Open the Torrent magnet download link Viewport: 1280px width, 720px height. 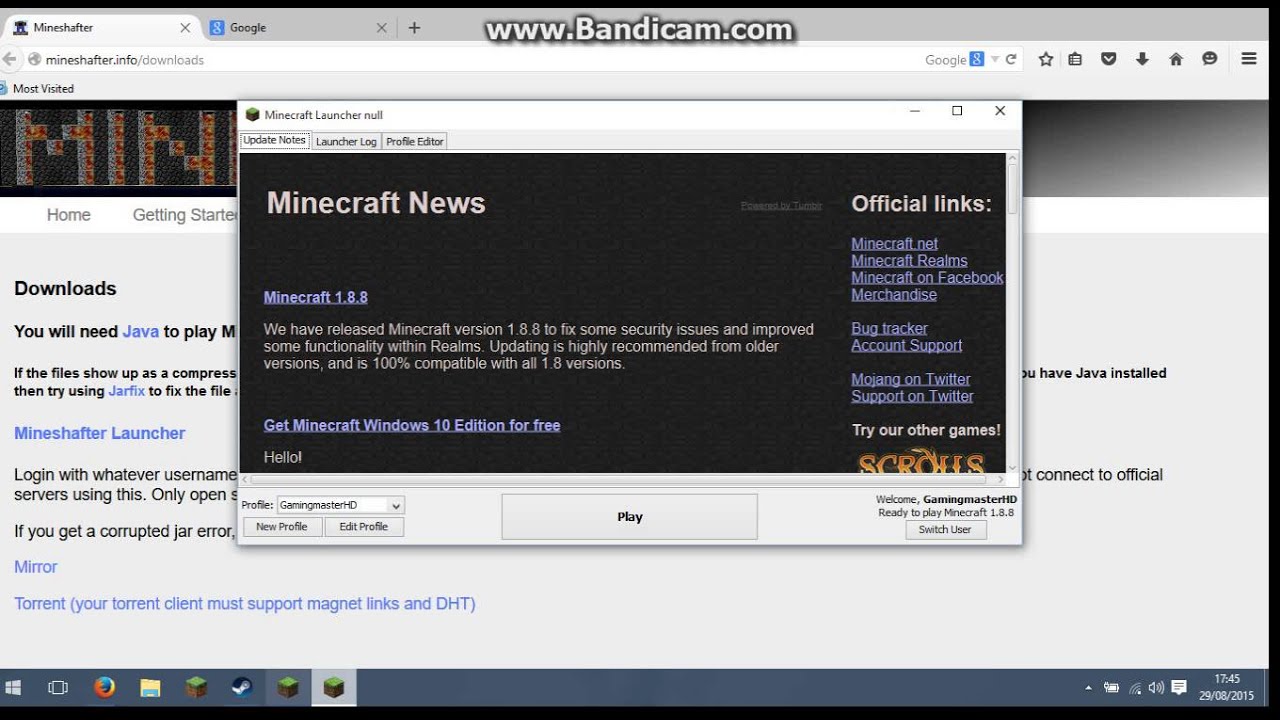[245, 604]
